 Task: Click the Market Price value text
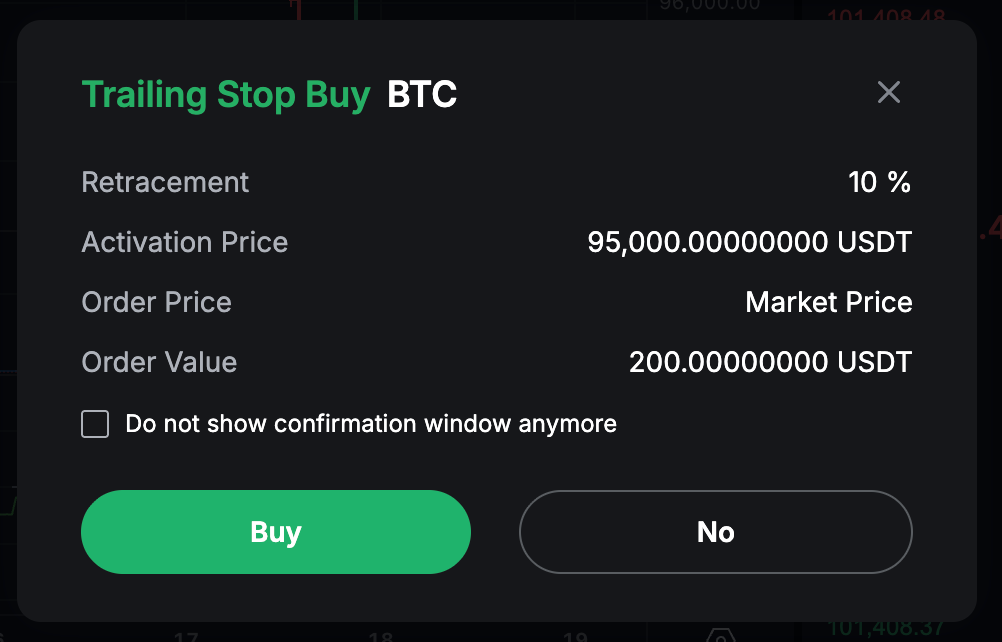[x=828, y=303]
